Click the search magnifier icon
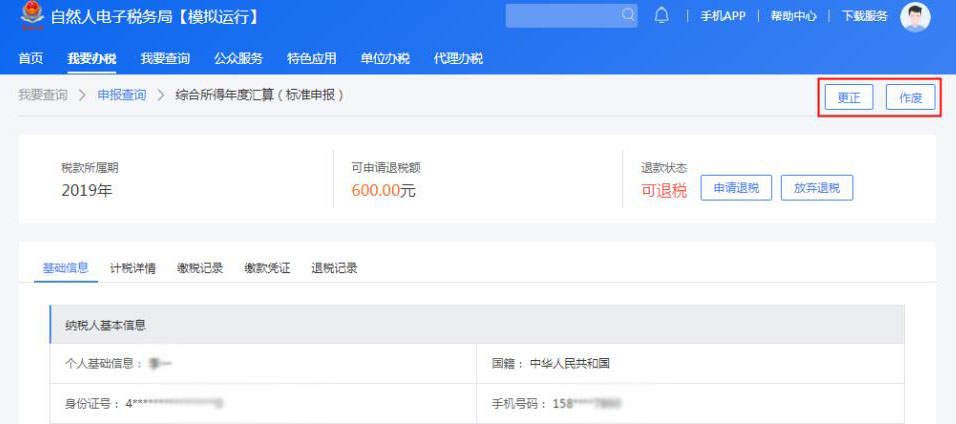Image resolution: width=956 pixels, height=424 pixels. (x=628, y=16)
